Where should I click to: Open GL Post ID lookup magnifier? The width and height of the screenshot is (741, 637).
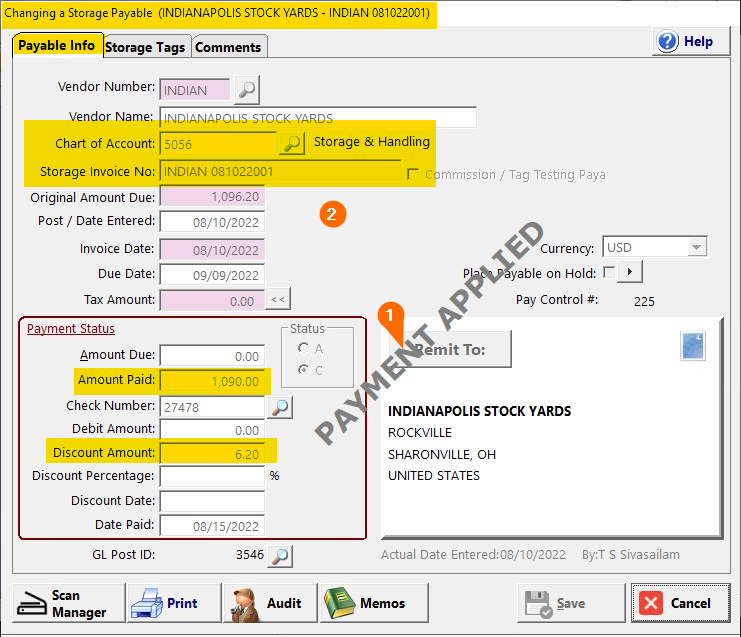pos(280,556)
